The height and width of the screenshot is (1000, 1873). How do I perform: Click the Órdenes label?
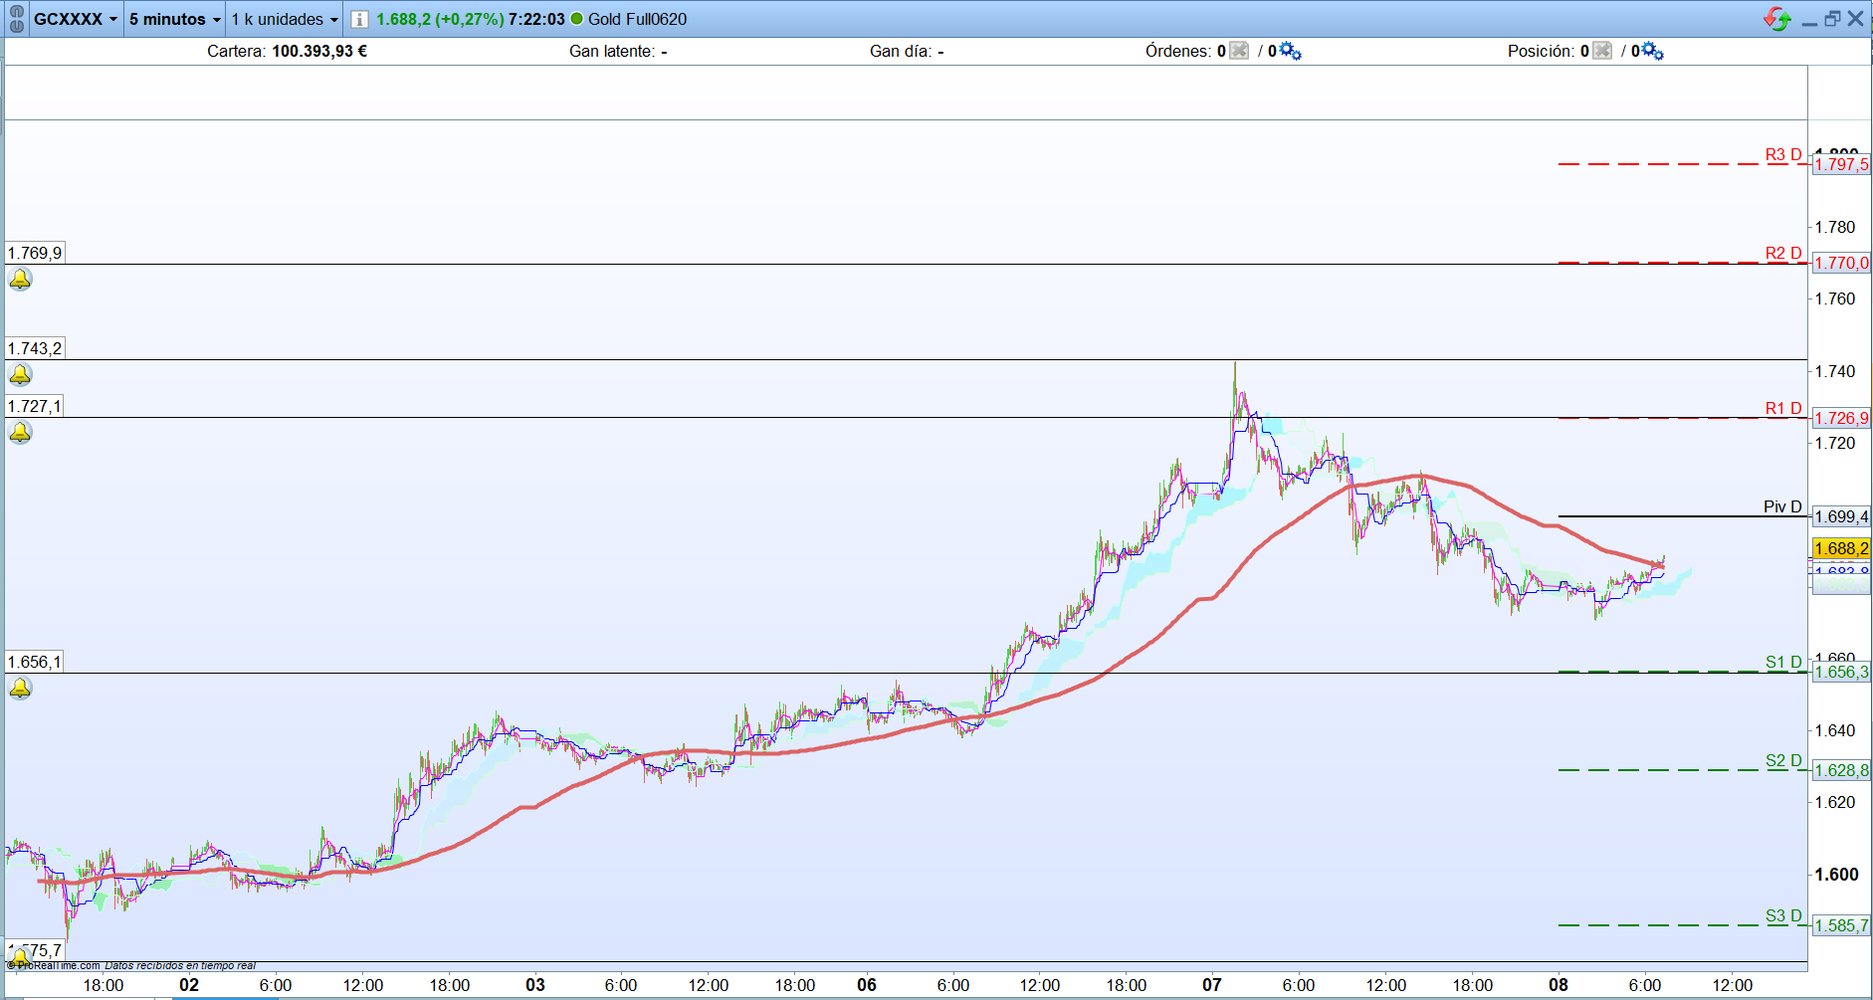point(1178,51)
